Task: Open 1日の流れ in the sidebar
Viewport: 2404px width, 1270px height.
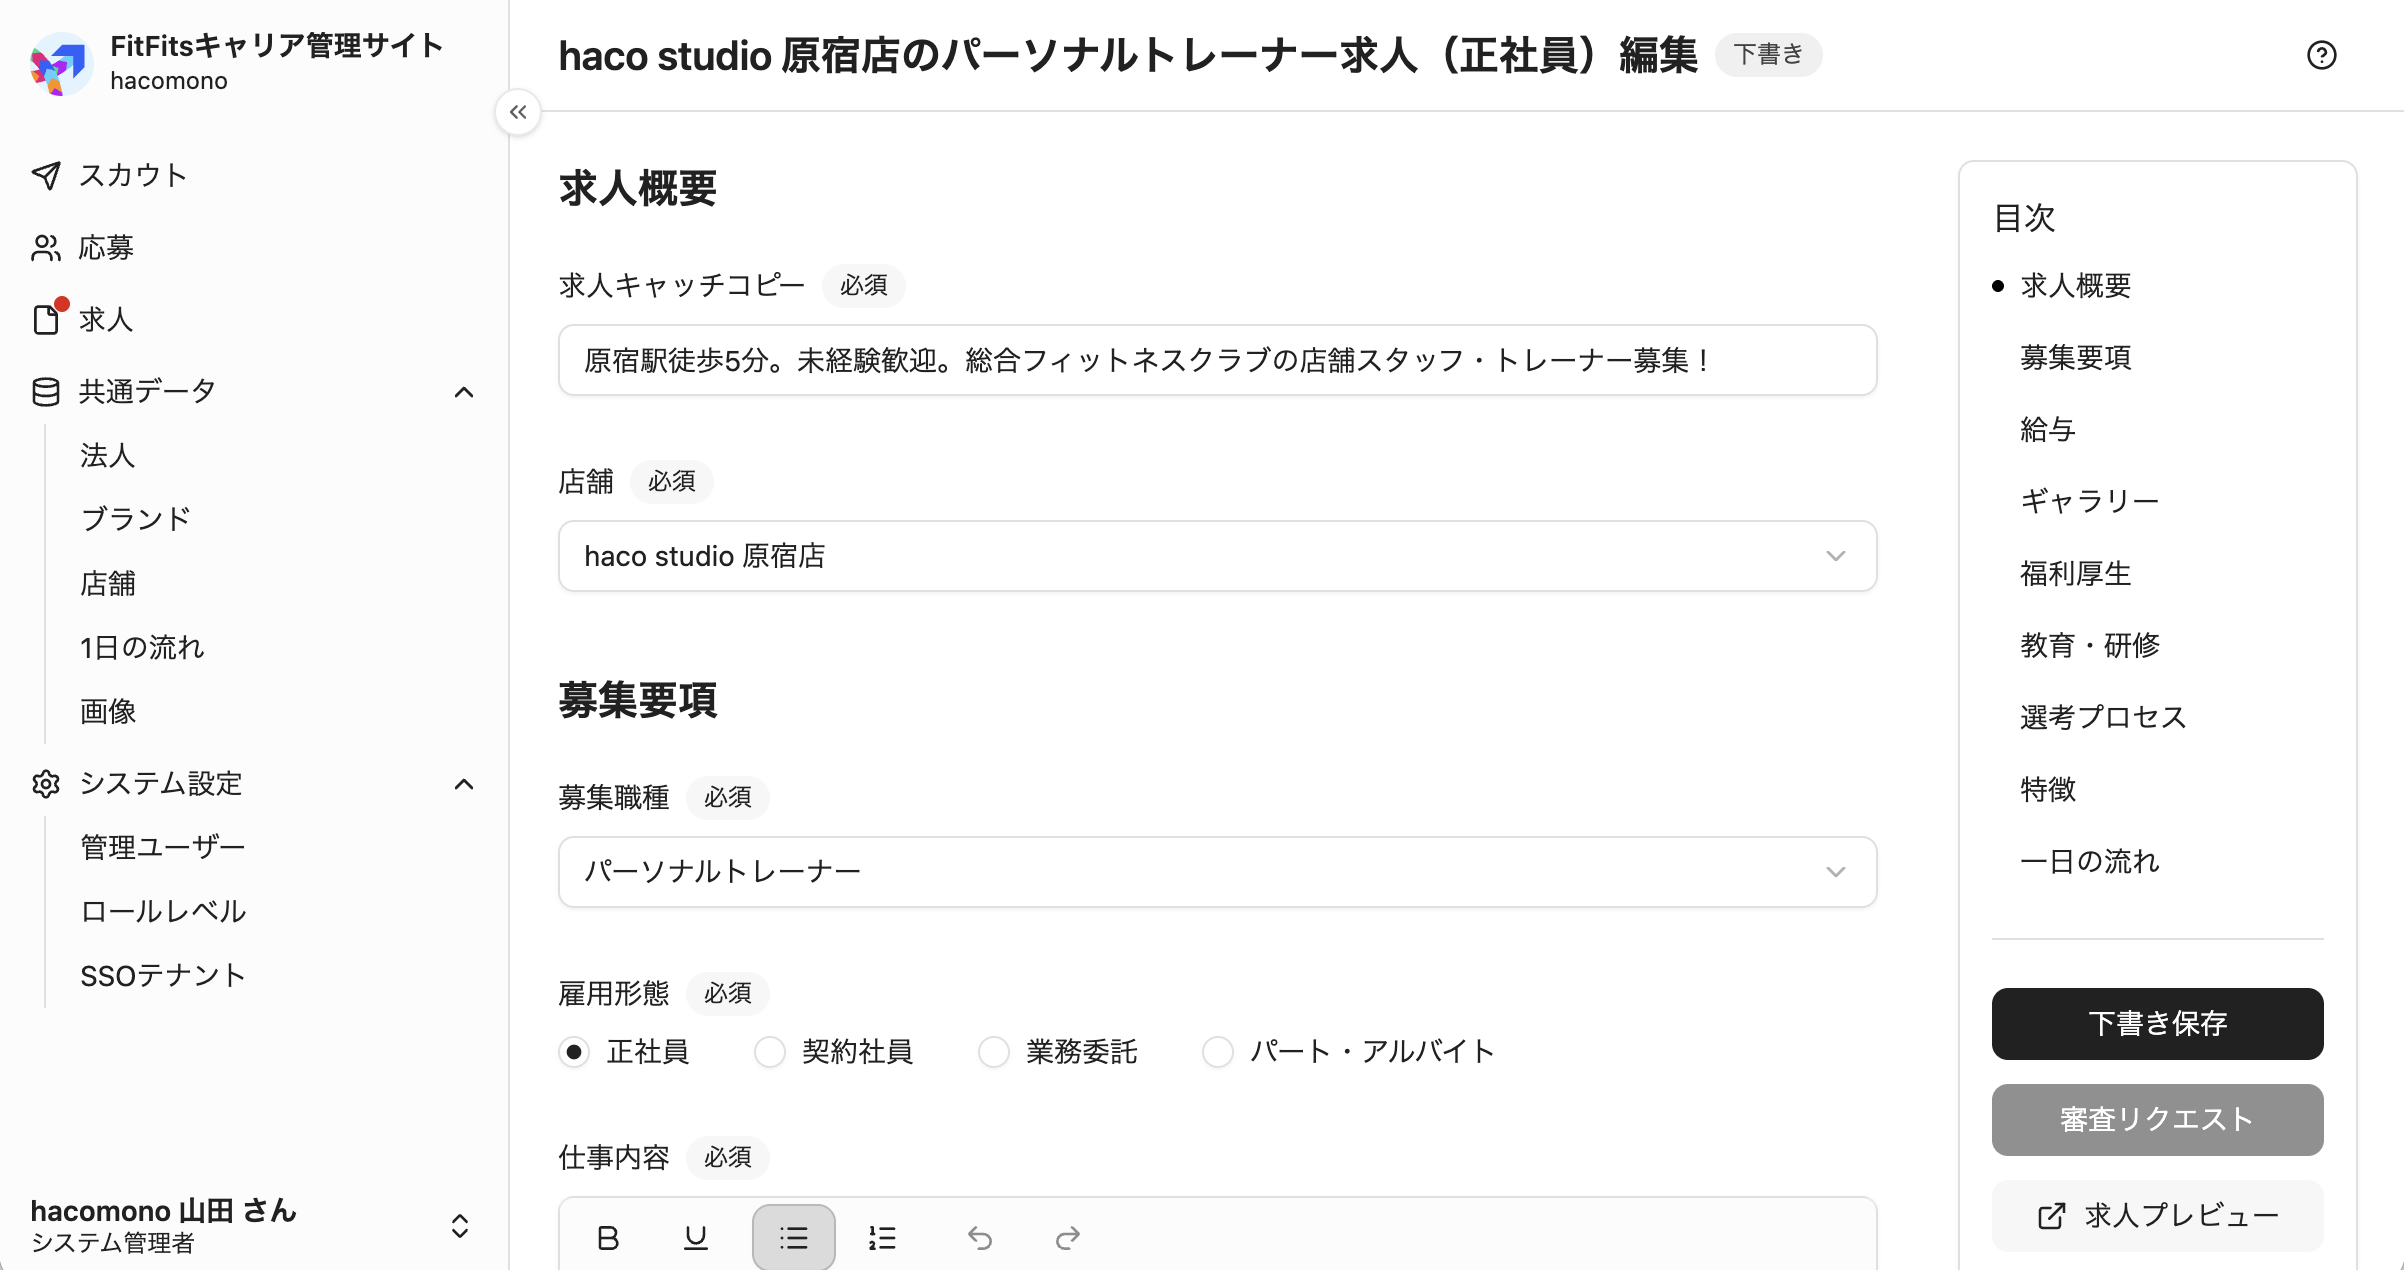Action: point(142,648)
